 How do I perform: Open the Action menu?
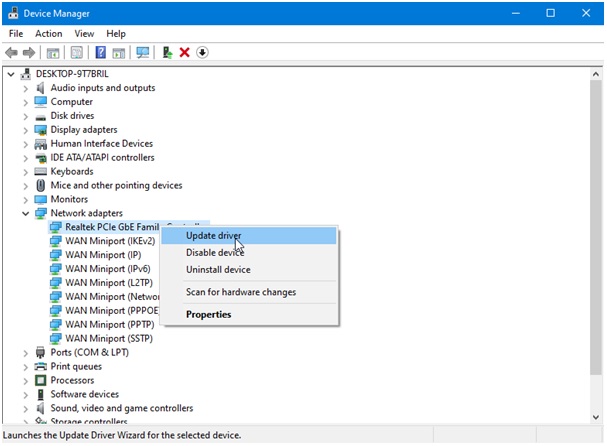coord(49,34)
